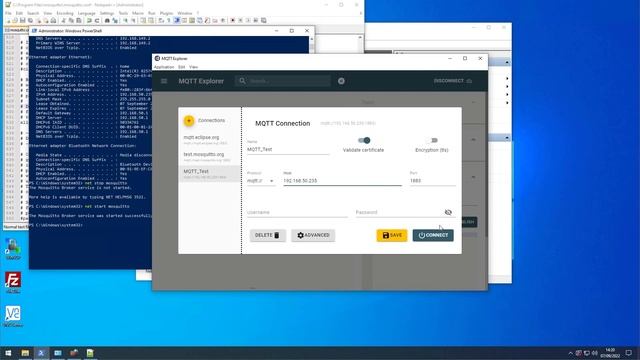Open MQTT Explorer hamburger menu
Image resolution: width=640 pixels, height=360 pixels.
(164, 81)
